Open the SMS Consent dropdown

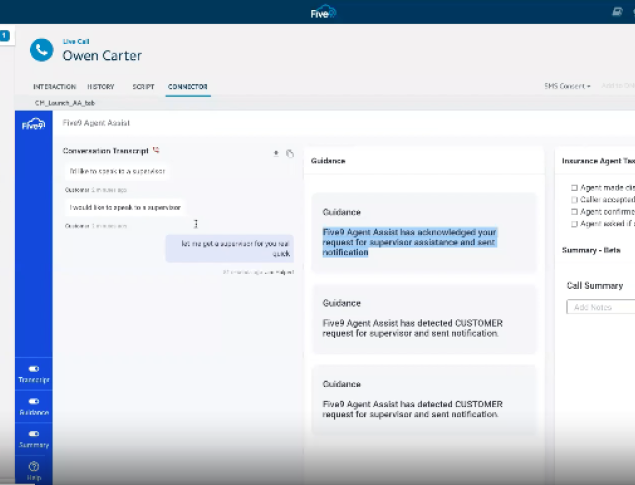[567, 87]
